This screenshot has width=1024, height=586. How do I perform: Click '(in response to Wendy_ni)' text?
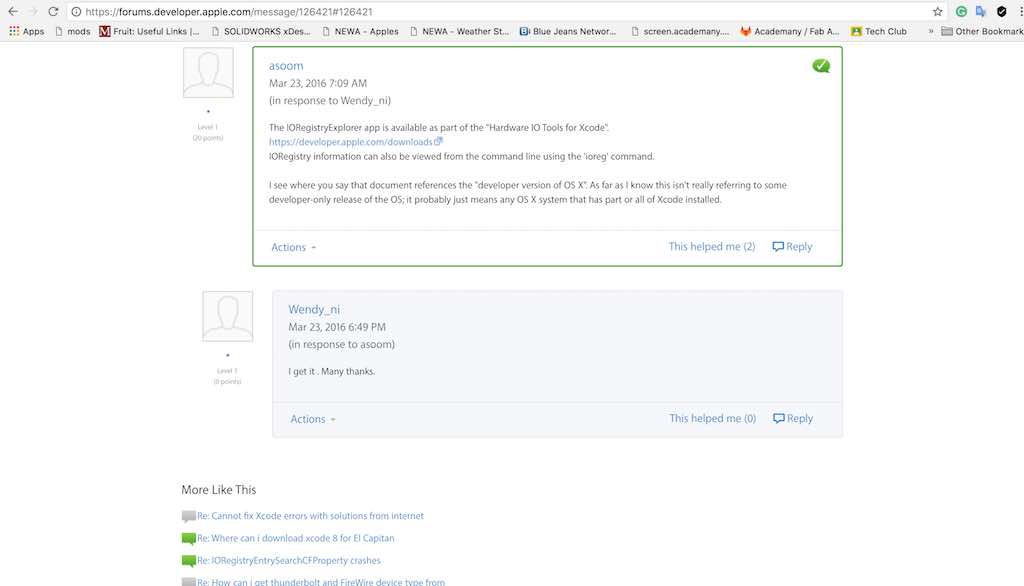click(330, 101)
